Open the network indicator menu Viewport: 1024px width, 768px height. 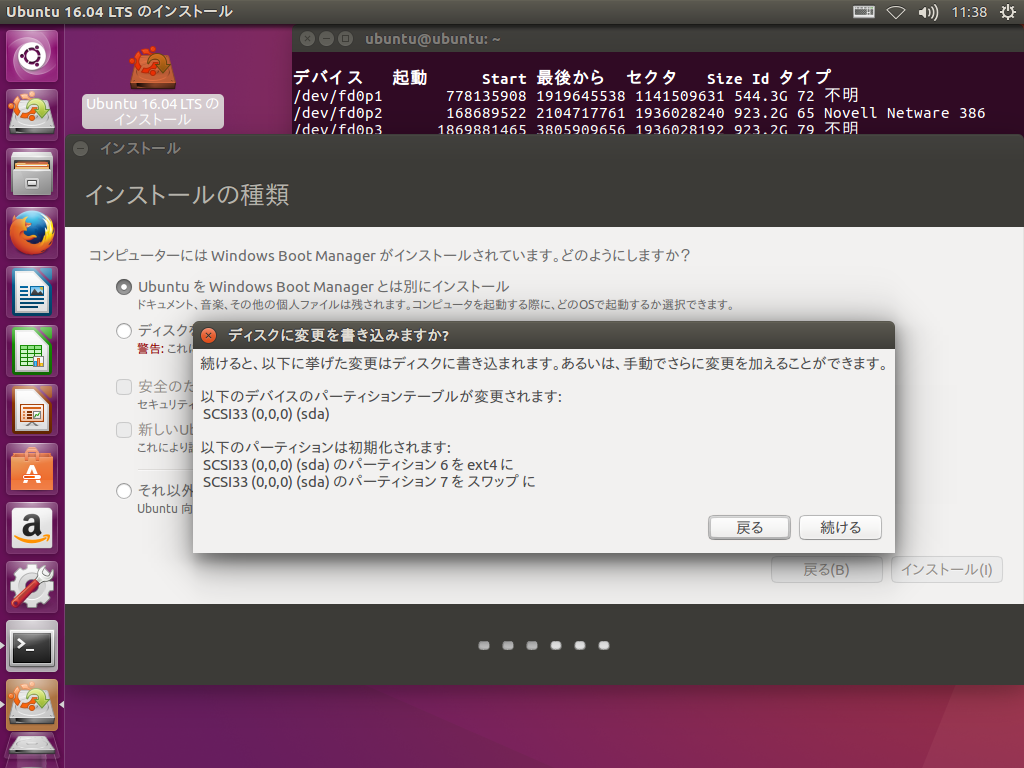tap(896, 12)
